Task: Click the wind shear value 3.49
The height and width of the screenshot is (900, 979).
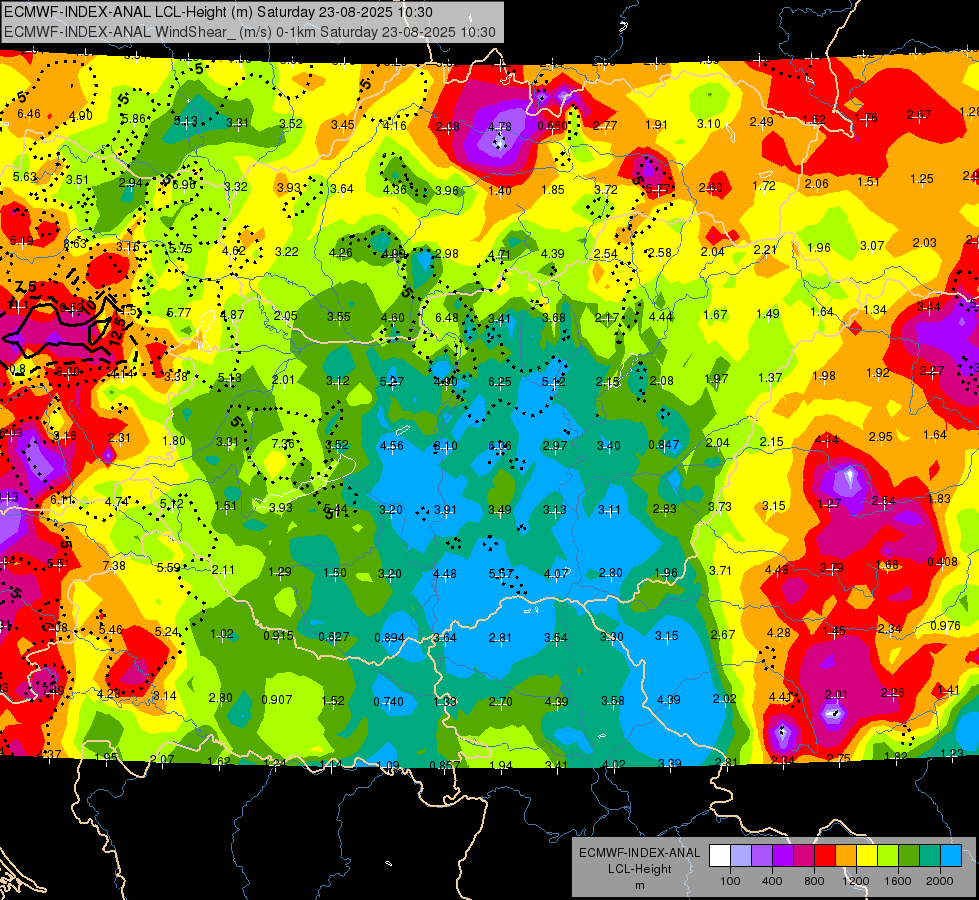Action: tap(499, 510)
